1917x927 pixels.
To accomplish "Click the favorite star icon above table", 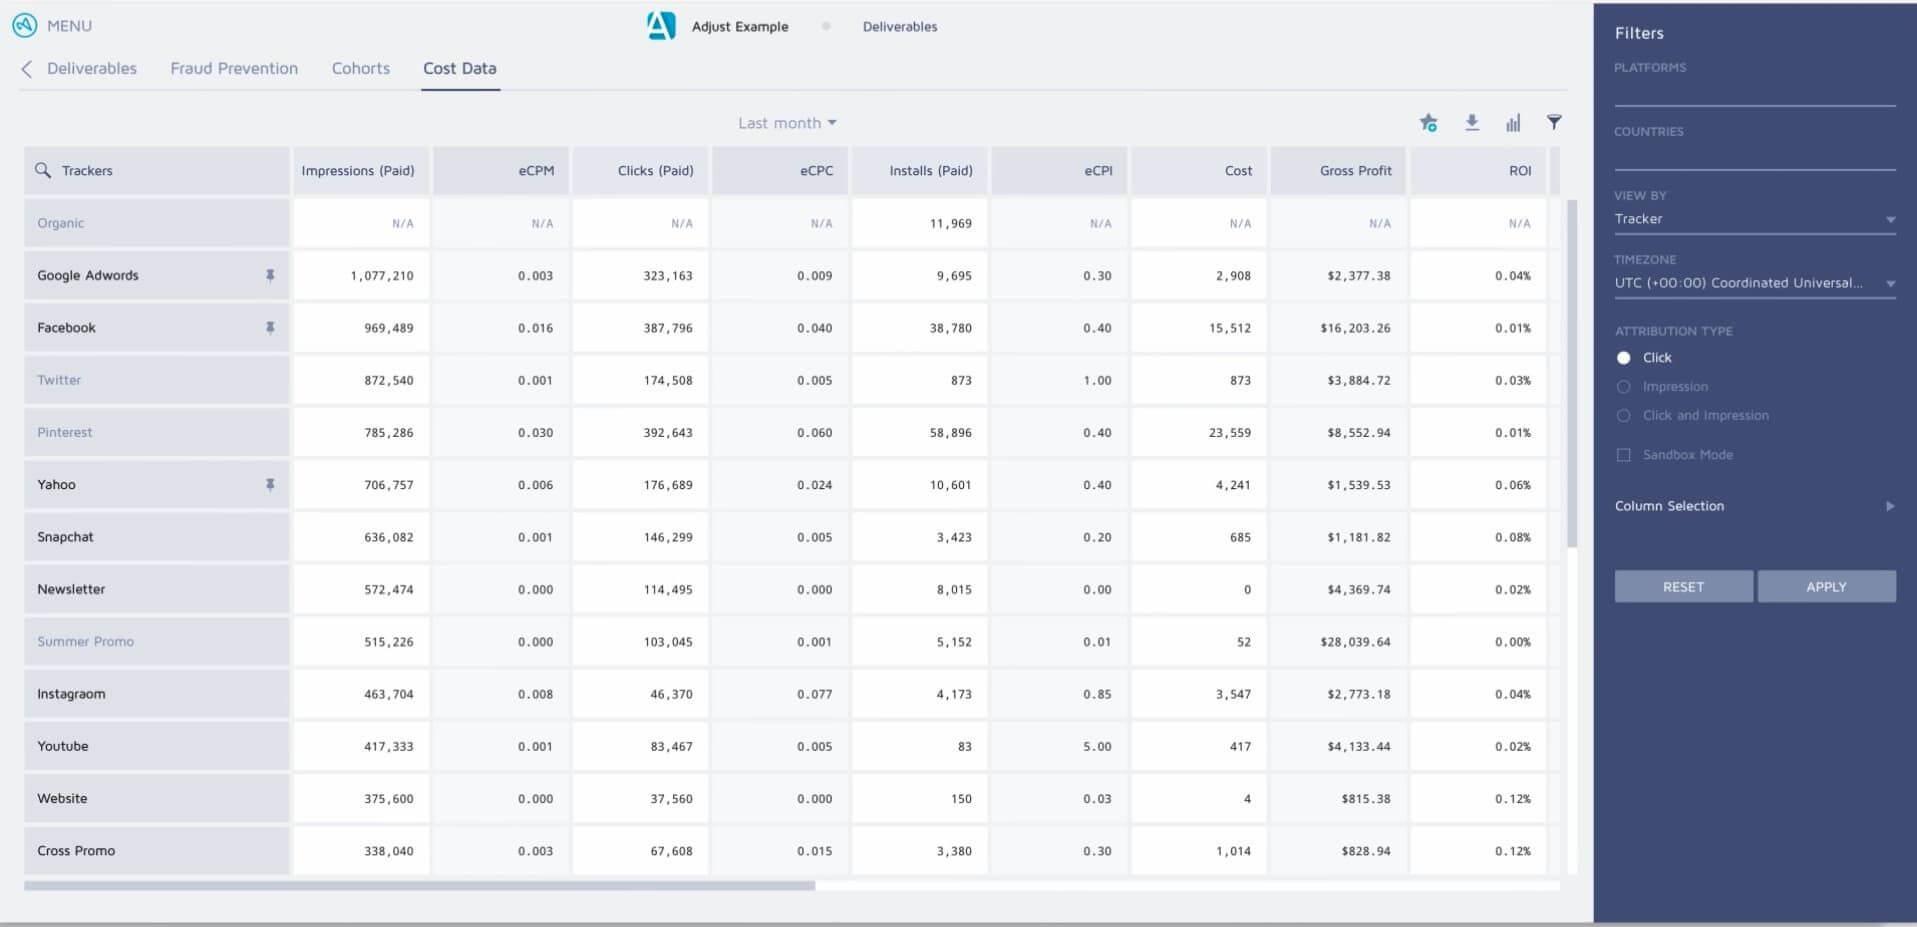I will (x=1428, y=123).
